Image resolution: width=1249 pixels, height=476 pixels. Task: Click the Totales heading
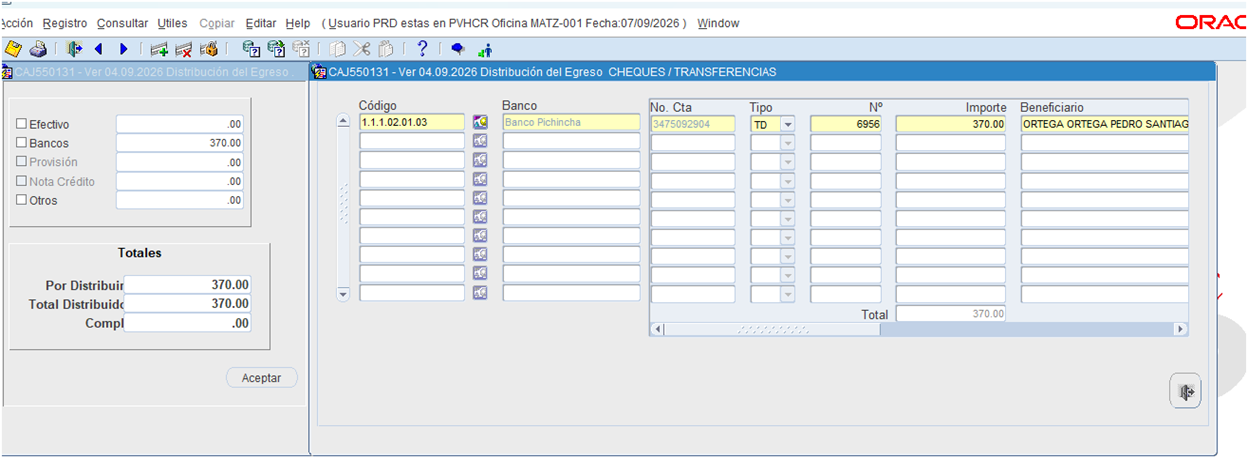coord(139,253)
